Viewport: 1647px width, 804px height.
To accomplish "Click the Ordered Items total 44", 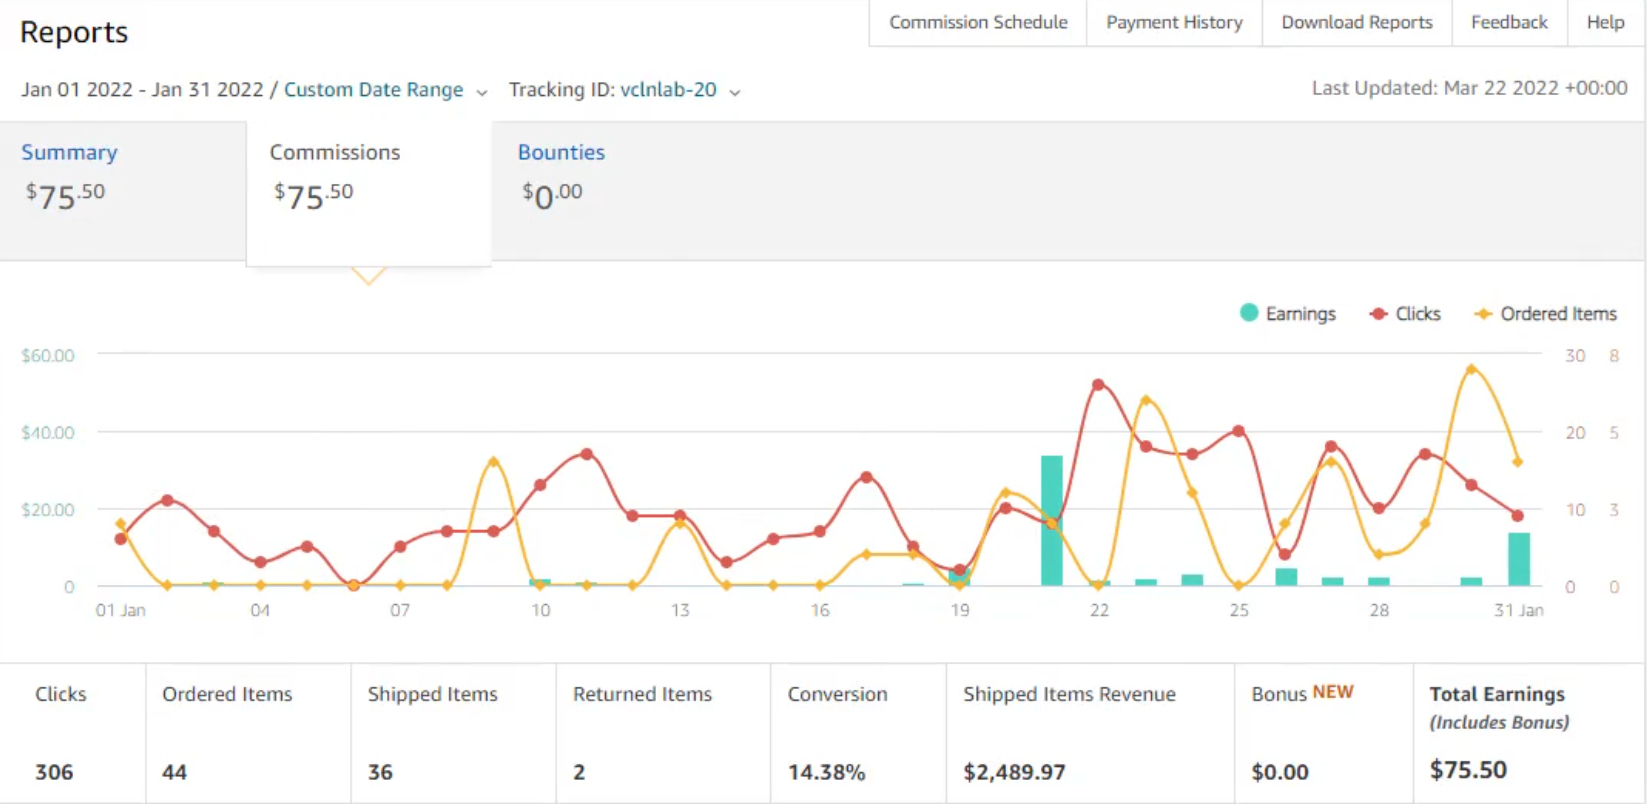I will [174, 772].
